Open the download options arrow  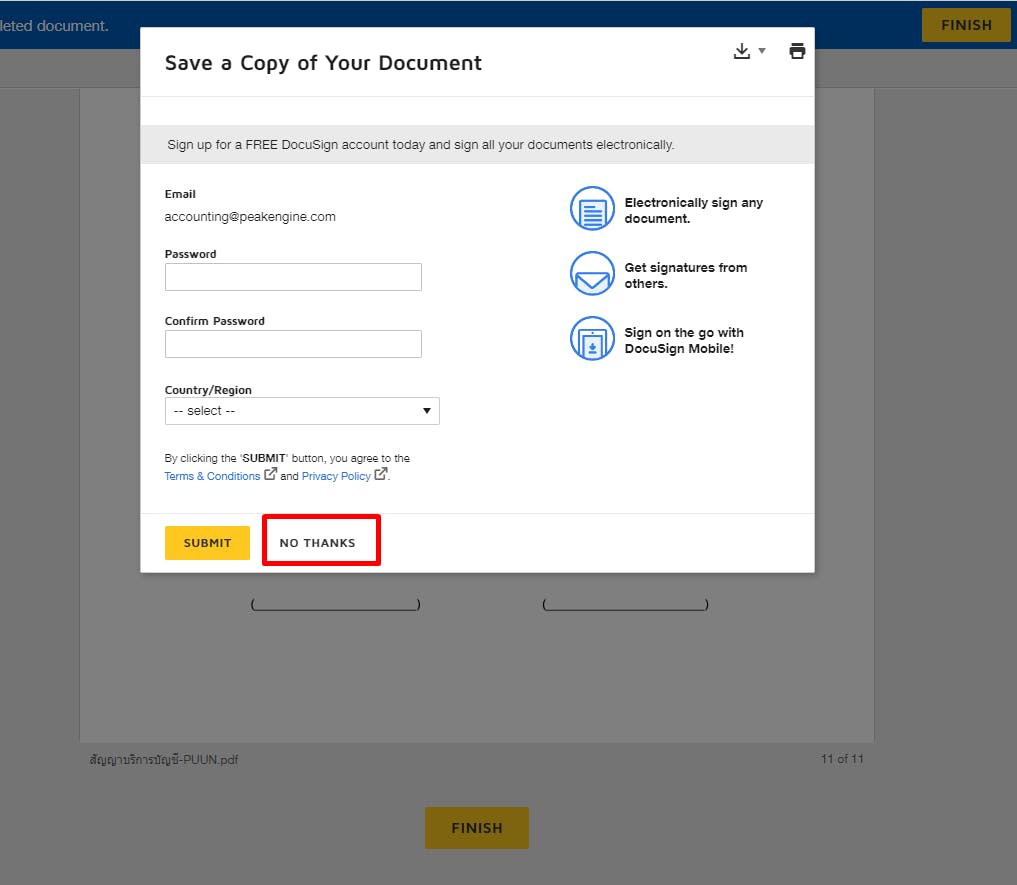[762, 51]
